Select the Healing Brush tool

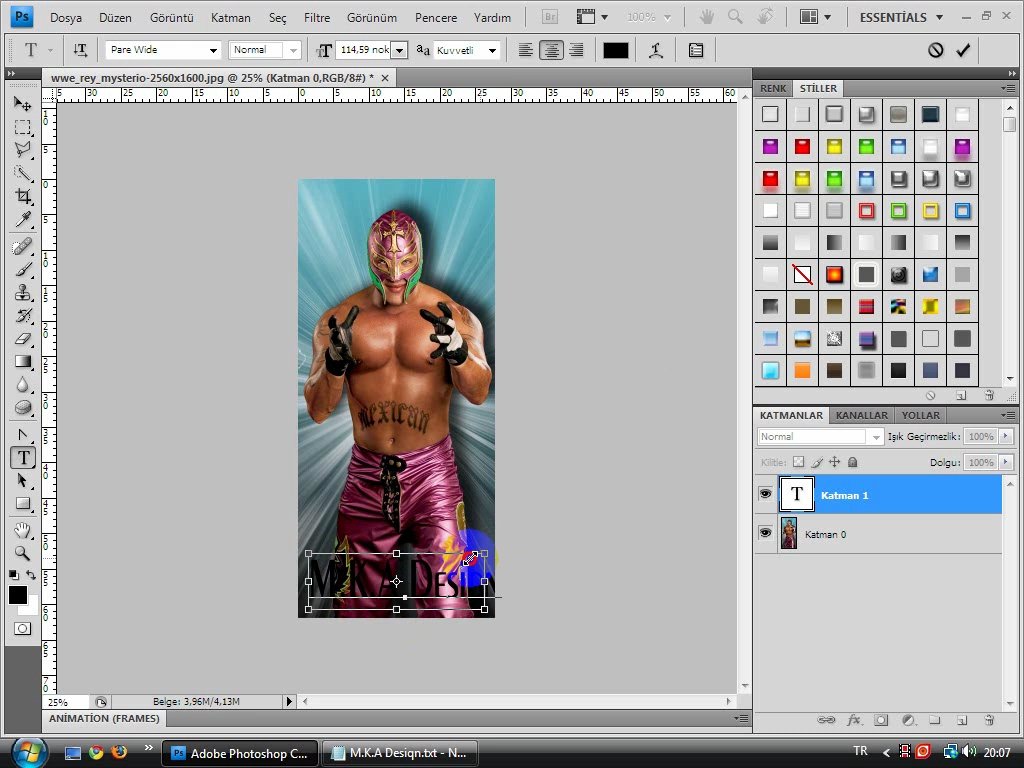tap(22, 246)
